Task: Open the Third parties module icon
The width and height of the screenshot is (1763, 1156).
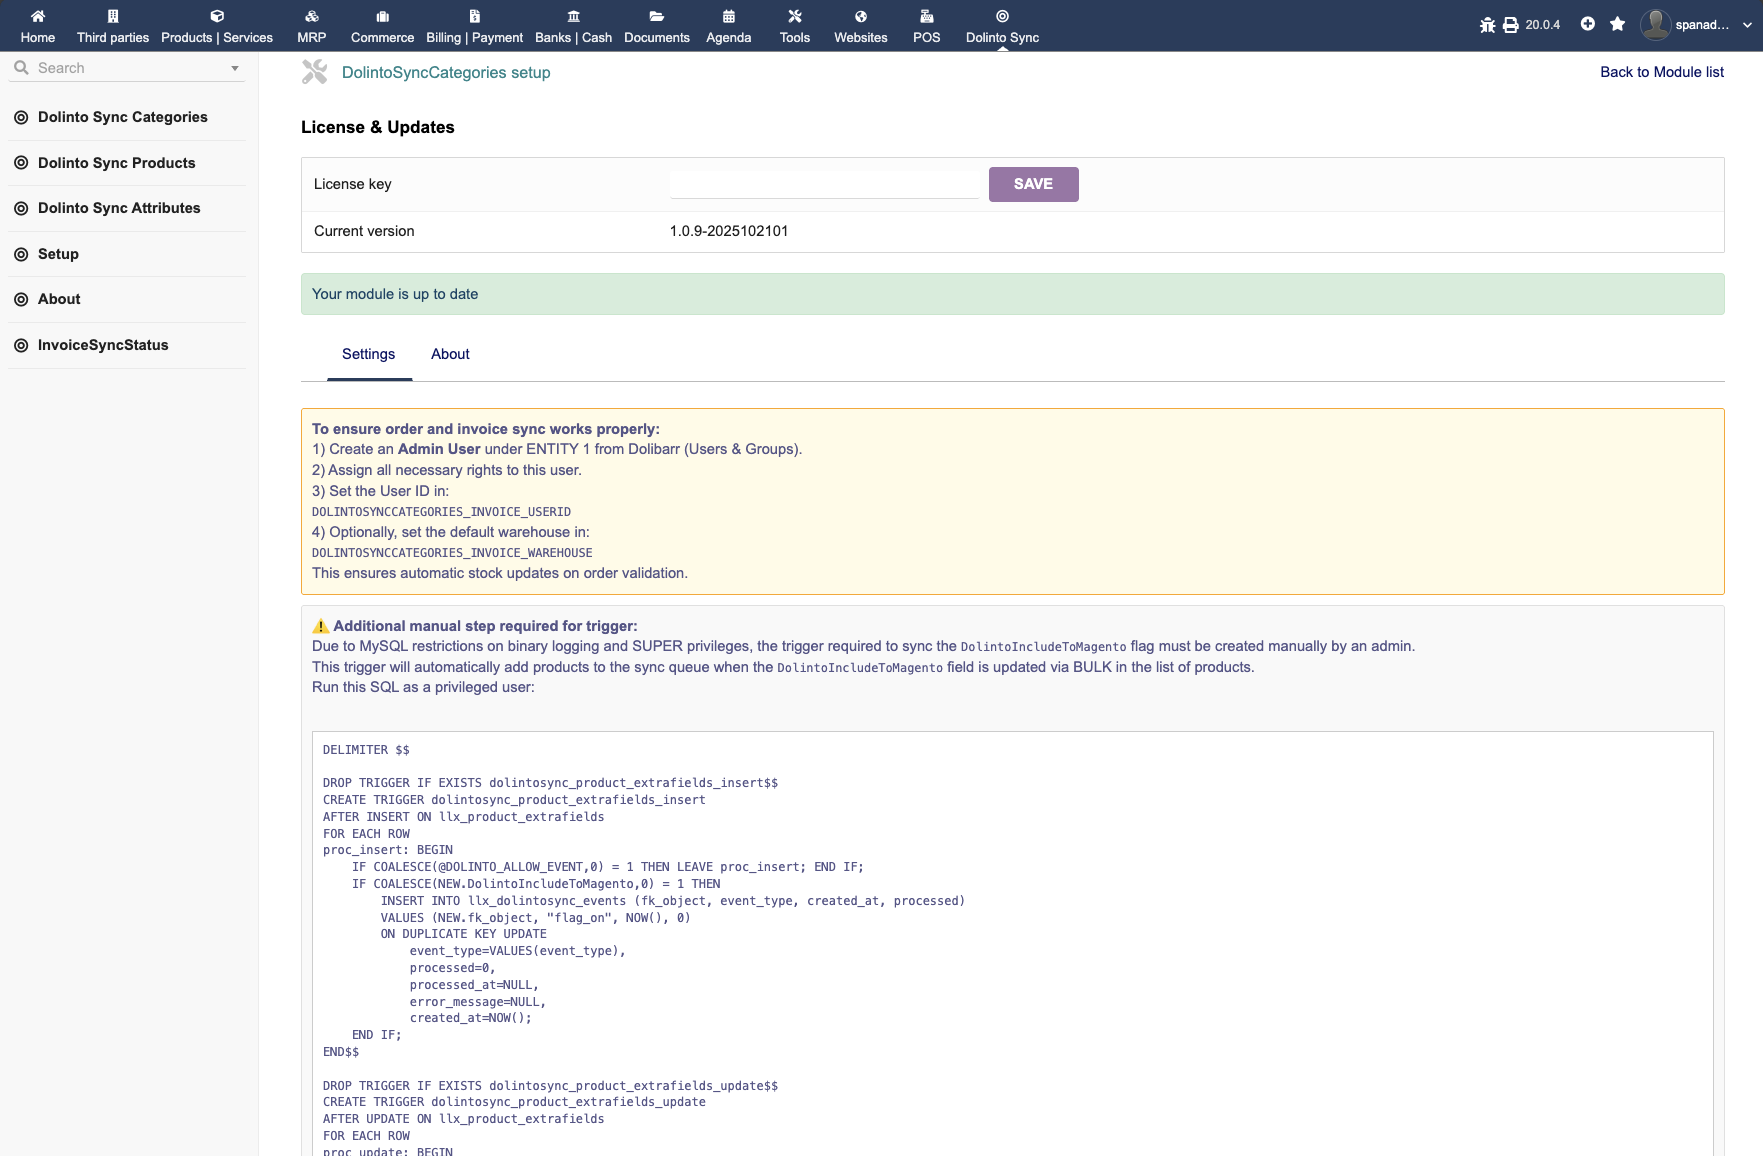Action: coord(113,16)
